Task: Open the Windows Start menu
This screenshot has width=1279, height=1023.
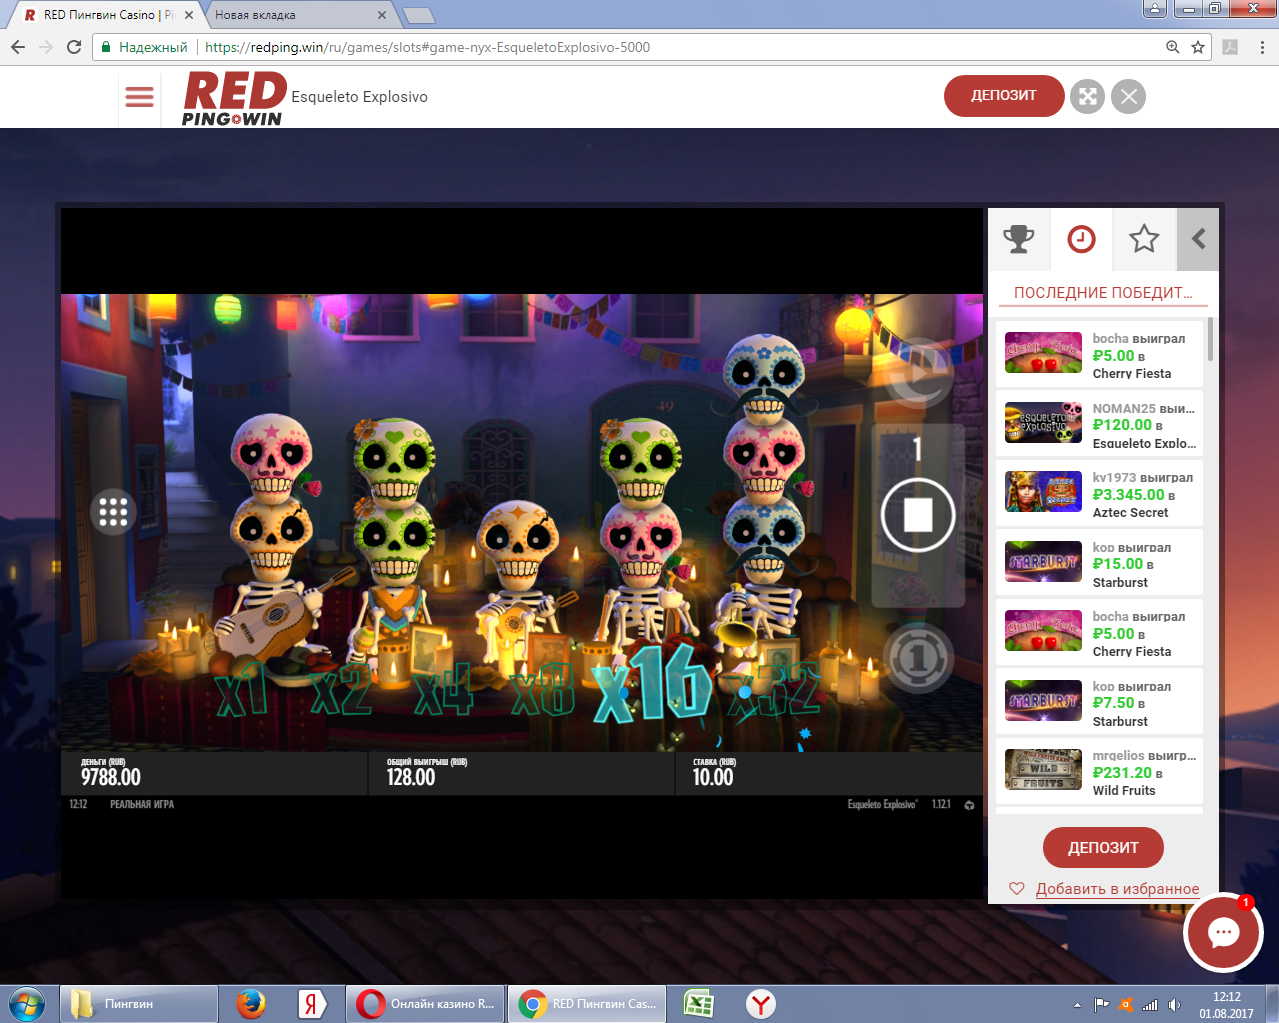Action: coord(27,1004)
